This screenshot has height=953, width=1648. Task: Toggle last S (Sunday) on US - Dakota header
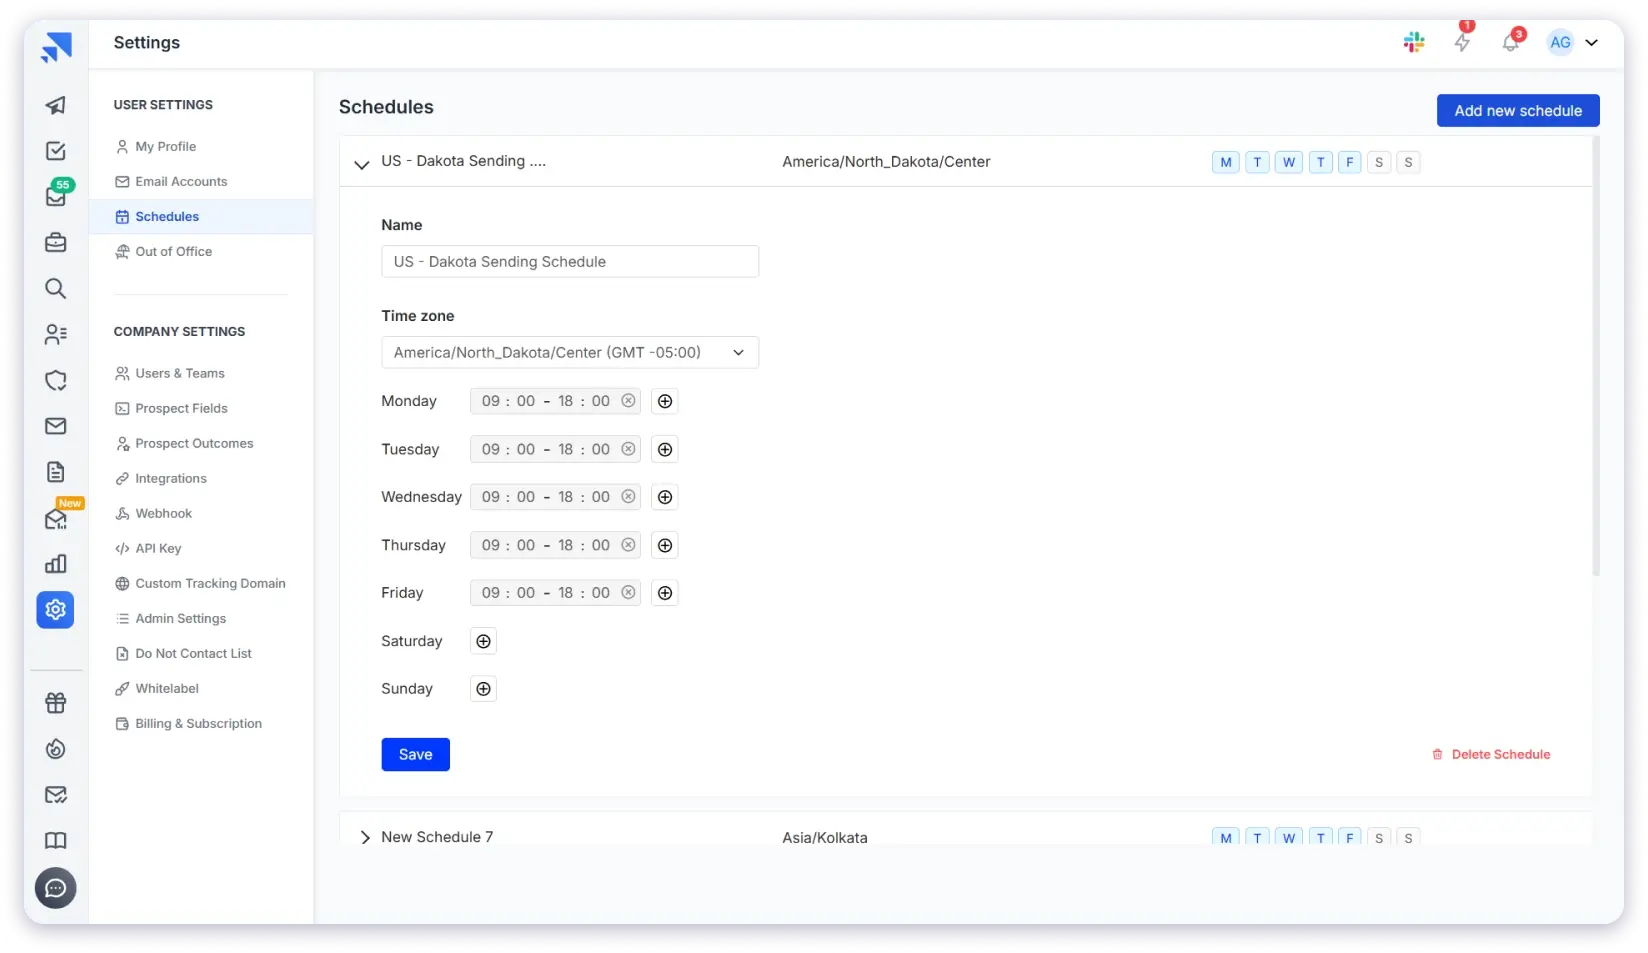pos(1408,162)
